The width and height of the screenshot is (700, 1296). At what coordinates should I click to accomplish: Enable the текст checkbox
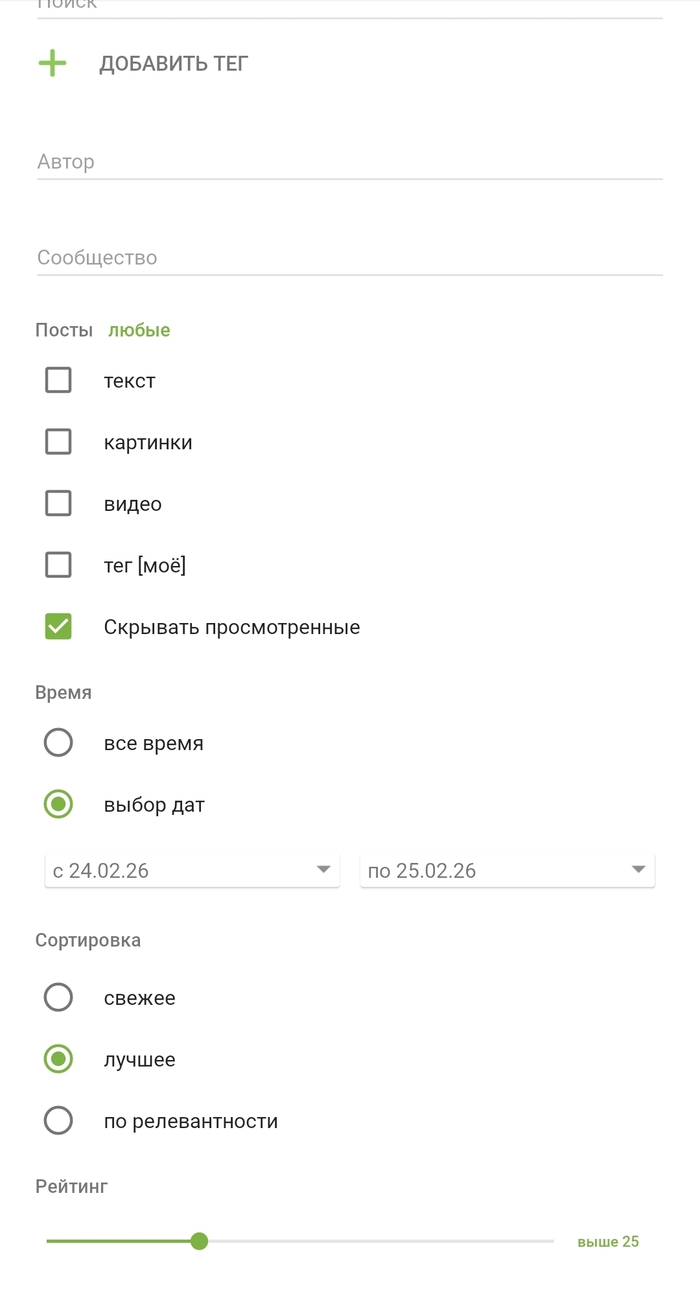click(58, 381)
